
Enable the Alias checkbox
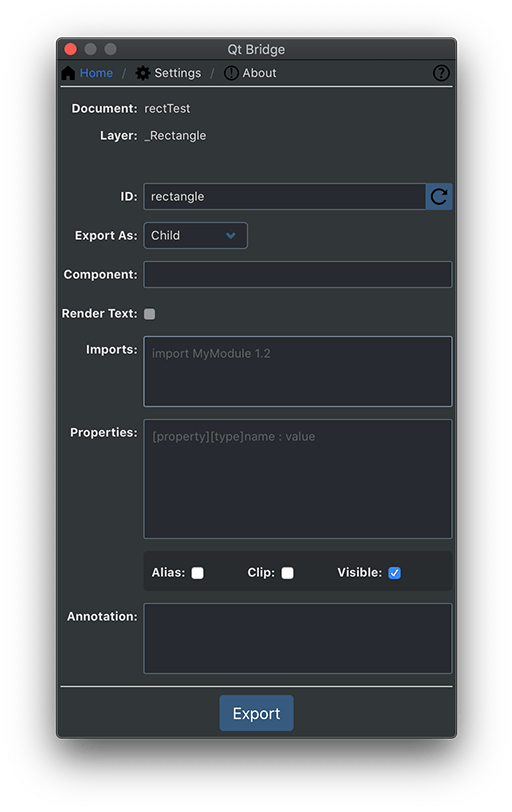pyautogui.click(x=197, y=573)
